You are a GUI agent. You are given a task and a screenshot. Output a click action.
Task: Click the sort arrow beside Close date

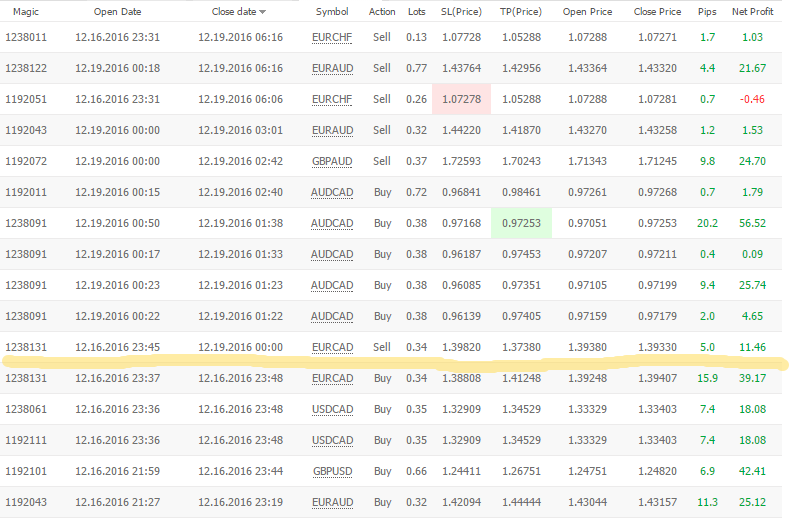(263, 12)
